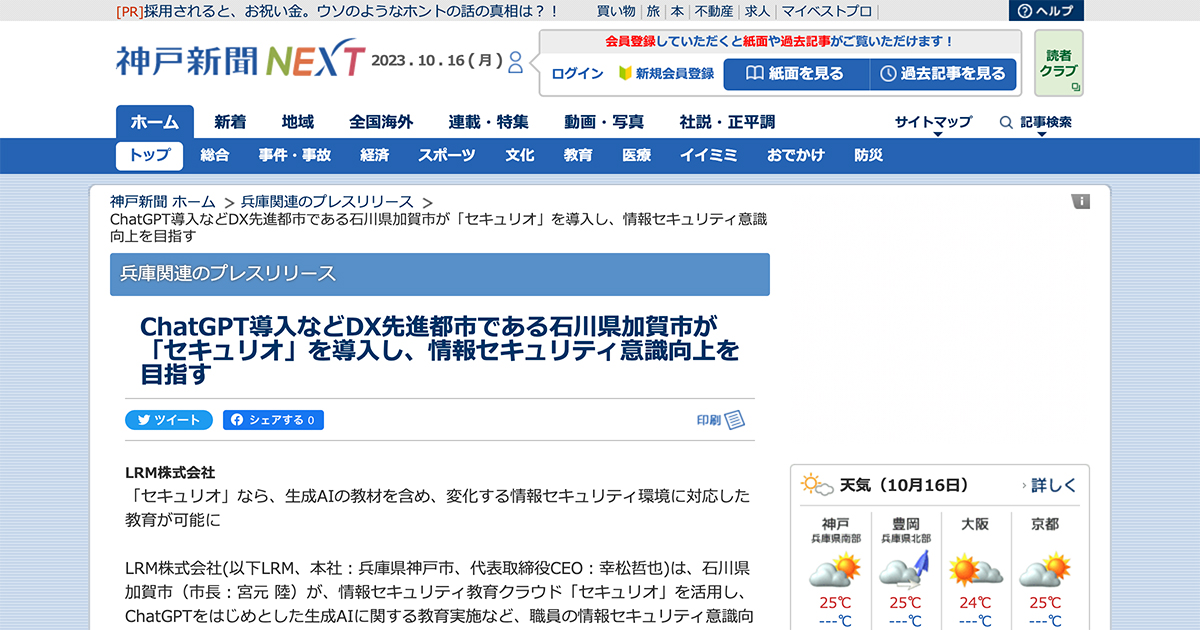This screenshot has height=630, width=1200.
Task: Expand the 記事検索 search dropdown
Action: (x=1037, y=123)
